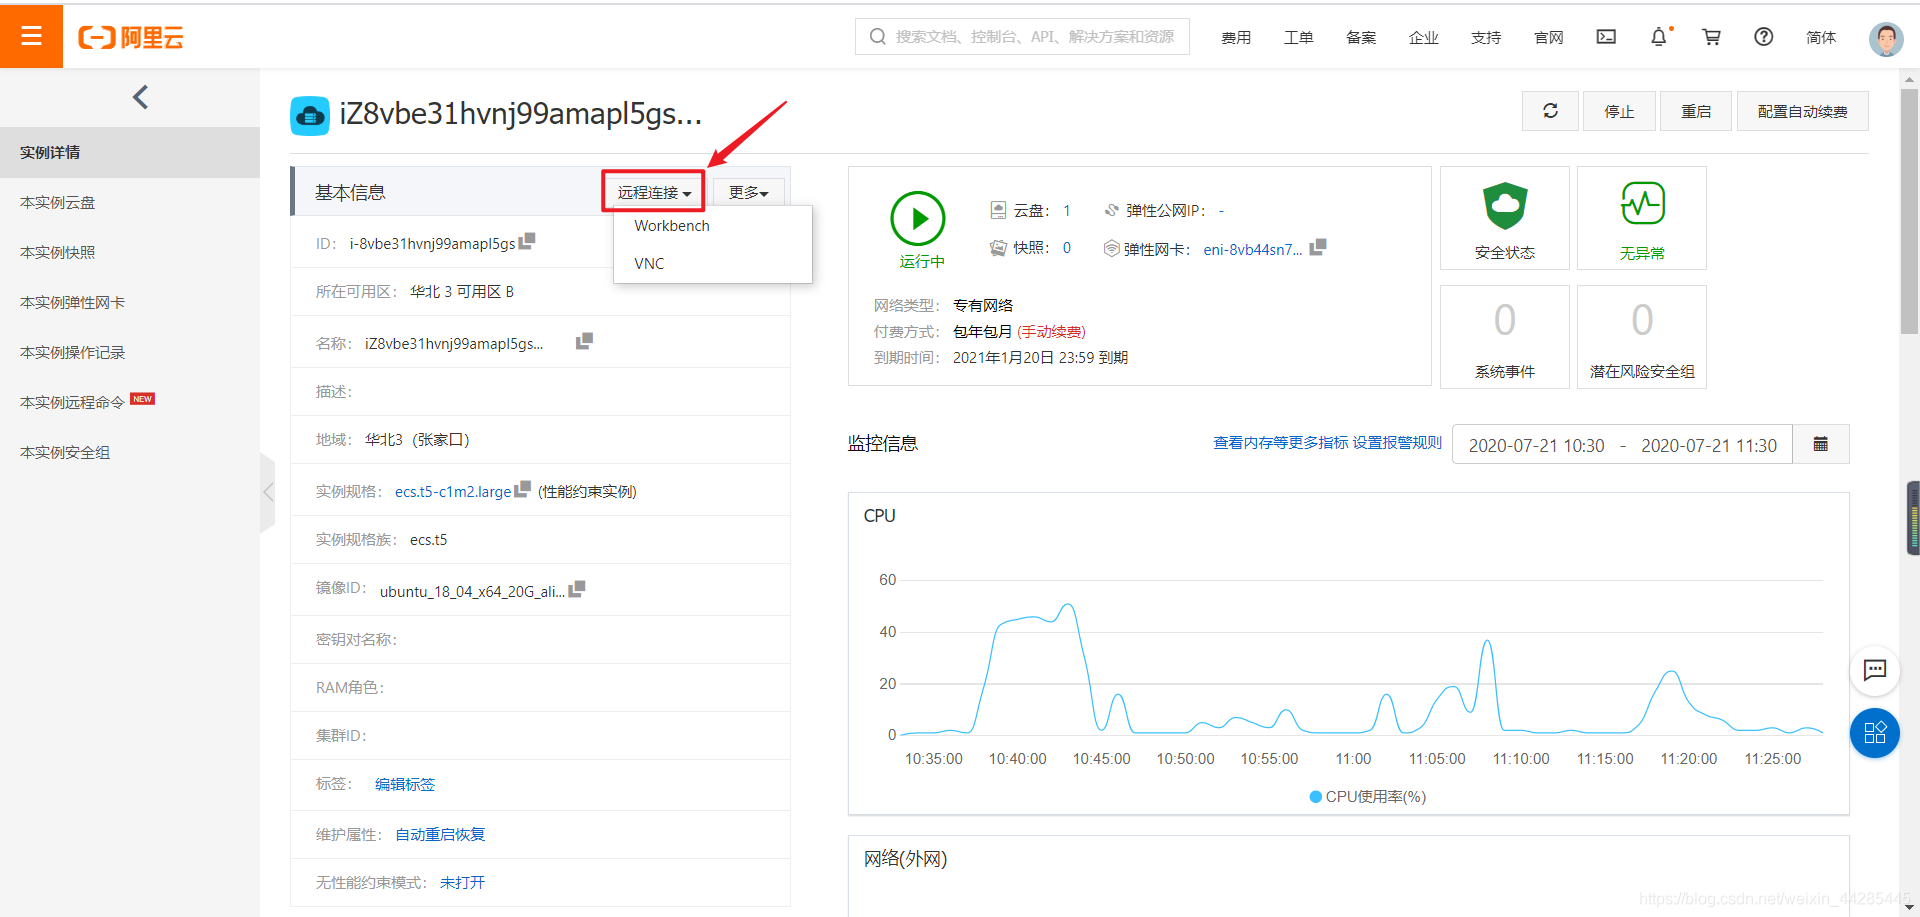Open the user avatar menu

coord(1886,38)
